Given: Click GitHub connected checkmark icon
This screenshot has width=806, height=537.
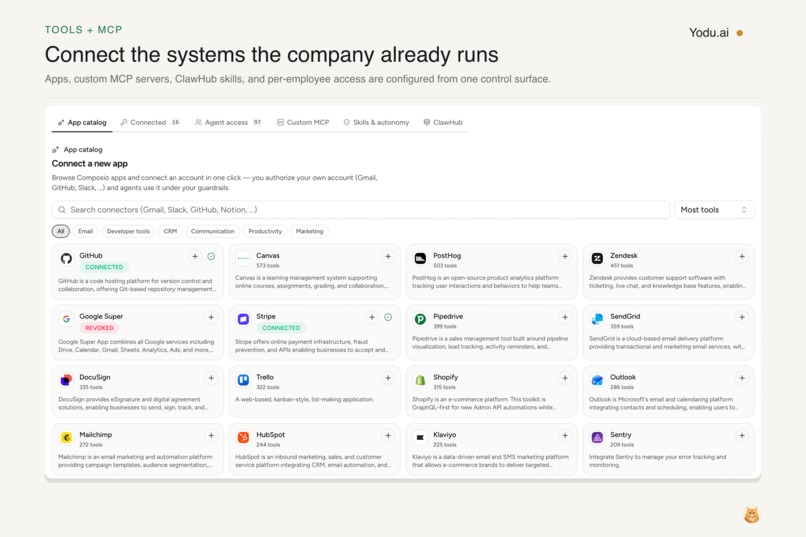Looking at the screenshot, I should click(x=211, y=256).
